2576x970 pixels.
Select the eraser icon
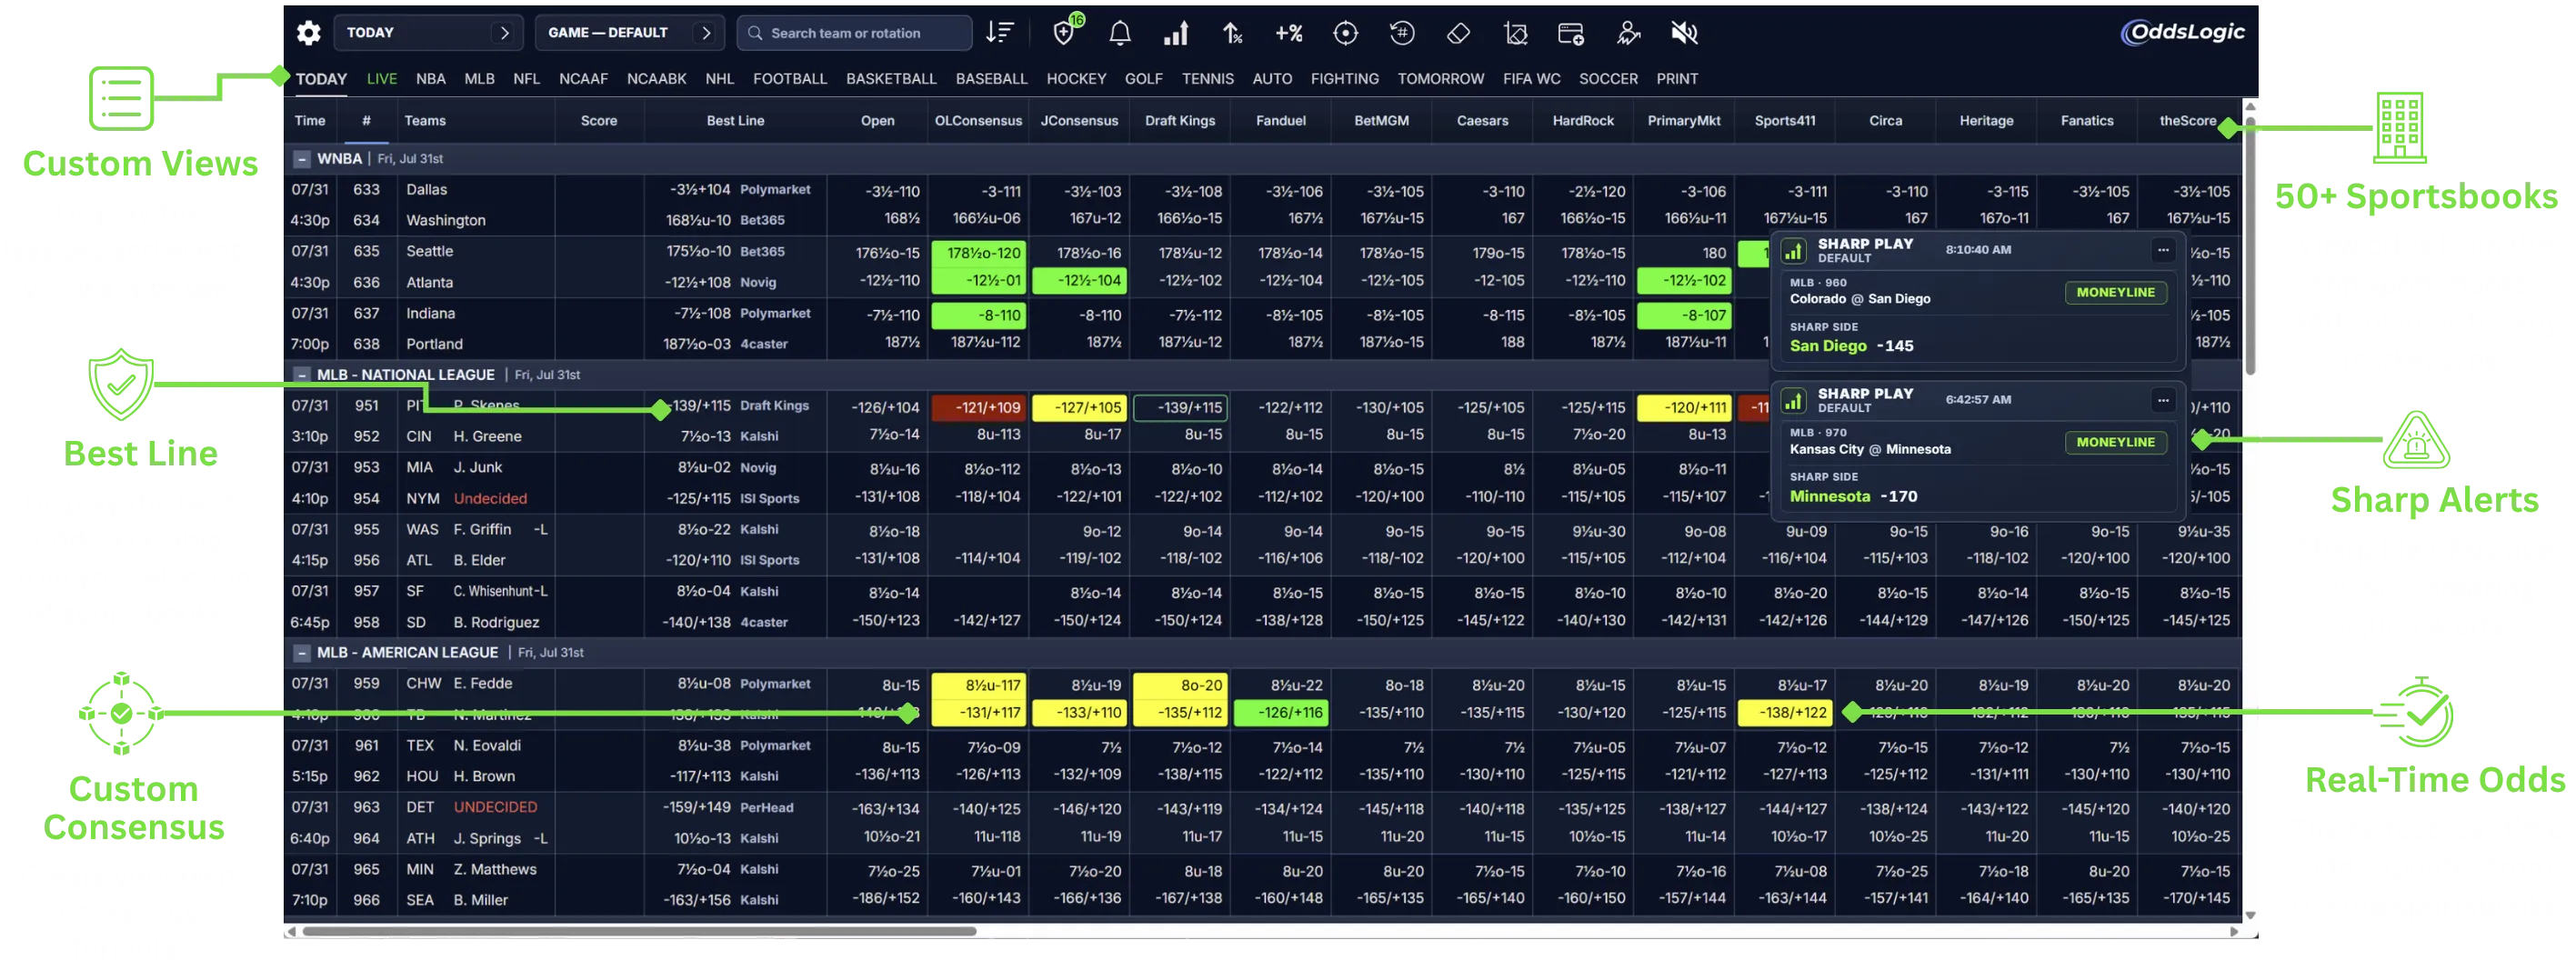1458,33
